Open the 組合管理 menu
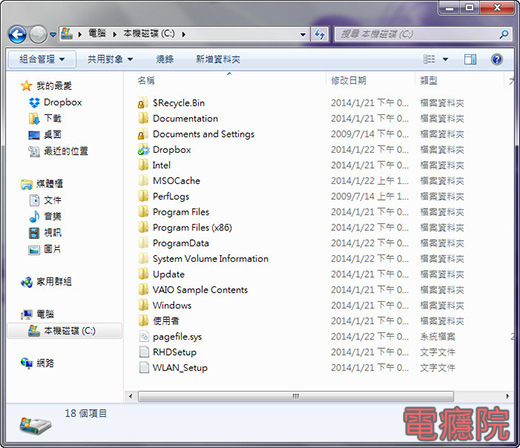The width and height of the screenshot is (520, 448). pos(42,59)
